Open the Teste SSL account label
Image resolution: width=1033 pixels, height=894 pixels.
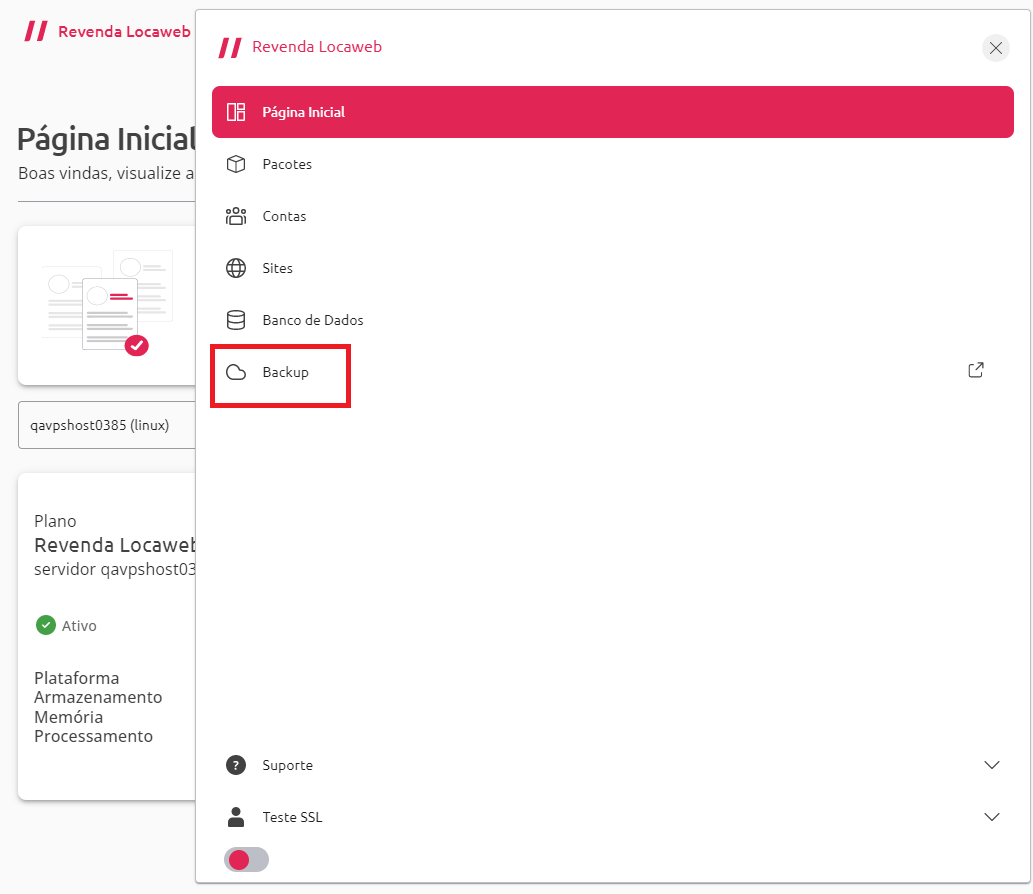click(293, 818)
